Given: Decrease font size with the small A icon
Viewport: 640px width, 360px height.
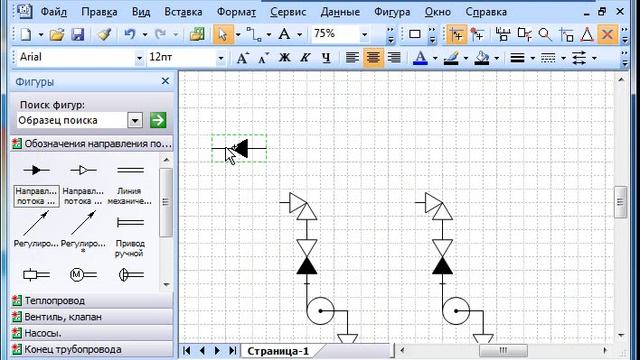Looking at the screenshot, I should tap(263, 58).
